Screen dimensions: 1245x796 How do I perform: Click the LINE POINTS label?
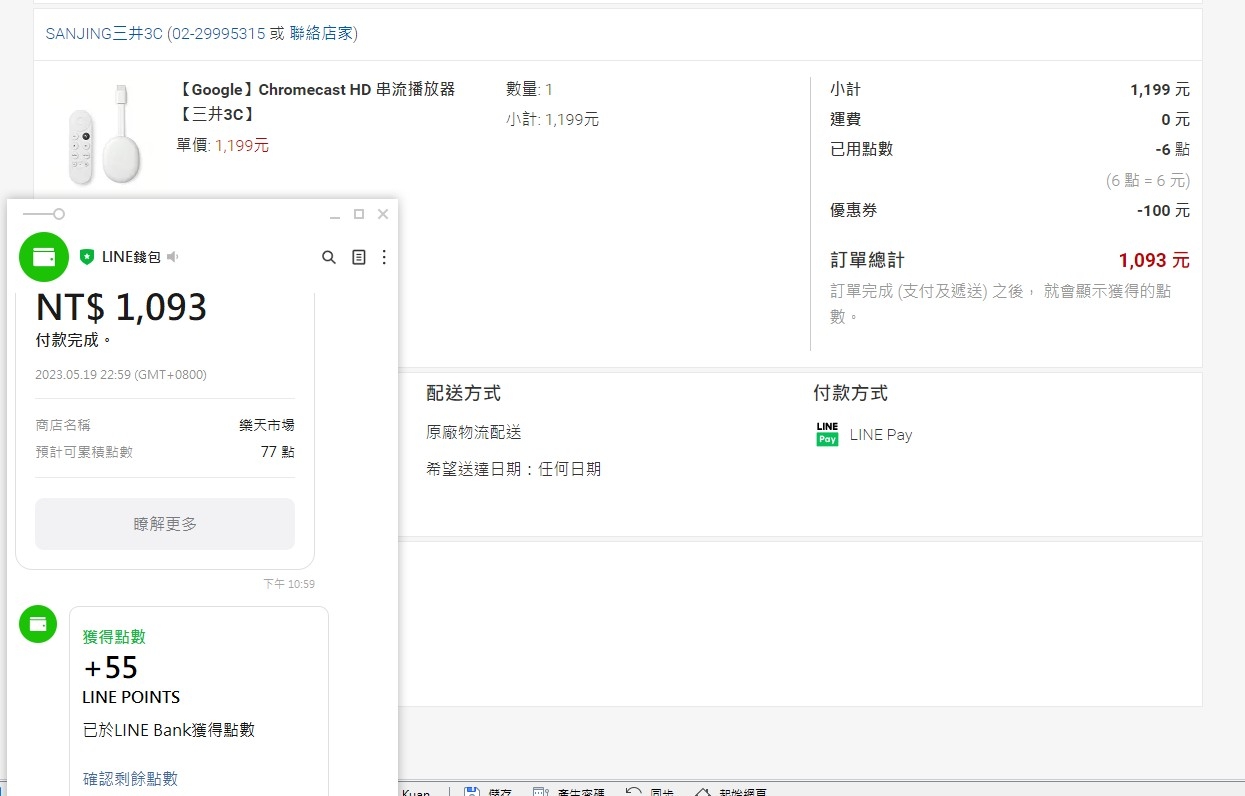click(x=131, y=697)
